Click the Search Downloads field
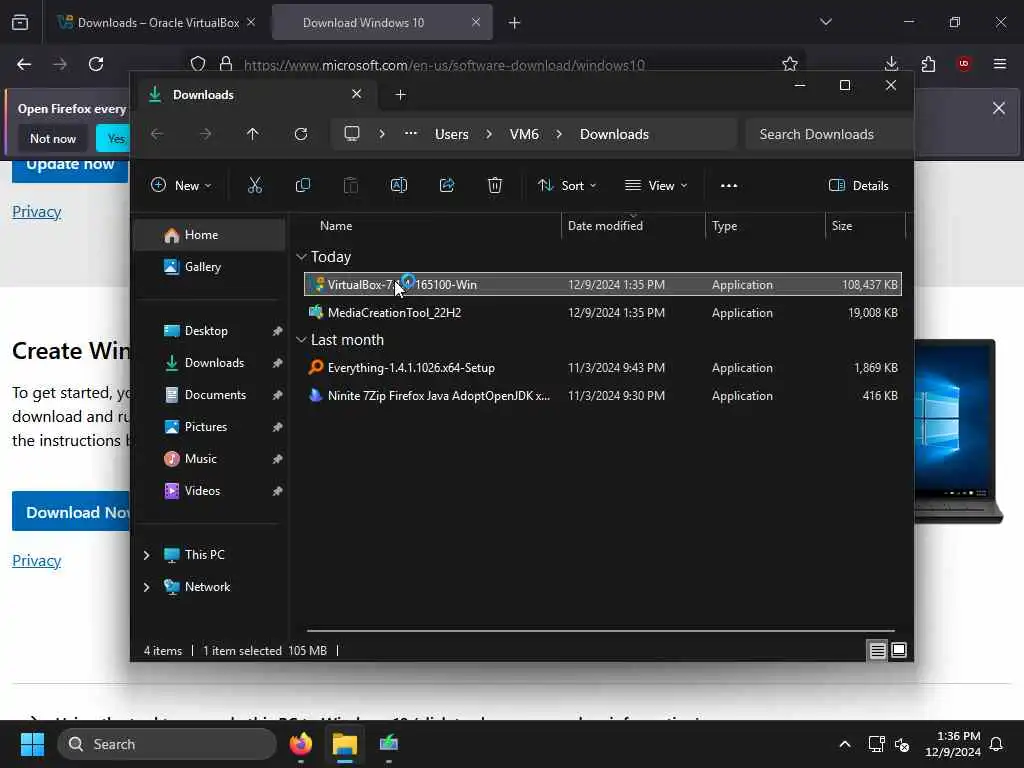1024x768 pixels. (828, 134)
